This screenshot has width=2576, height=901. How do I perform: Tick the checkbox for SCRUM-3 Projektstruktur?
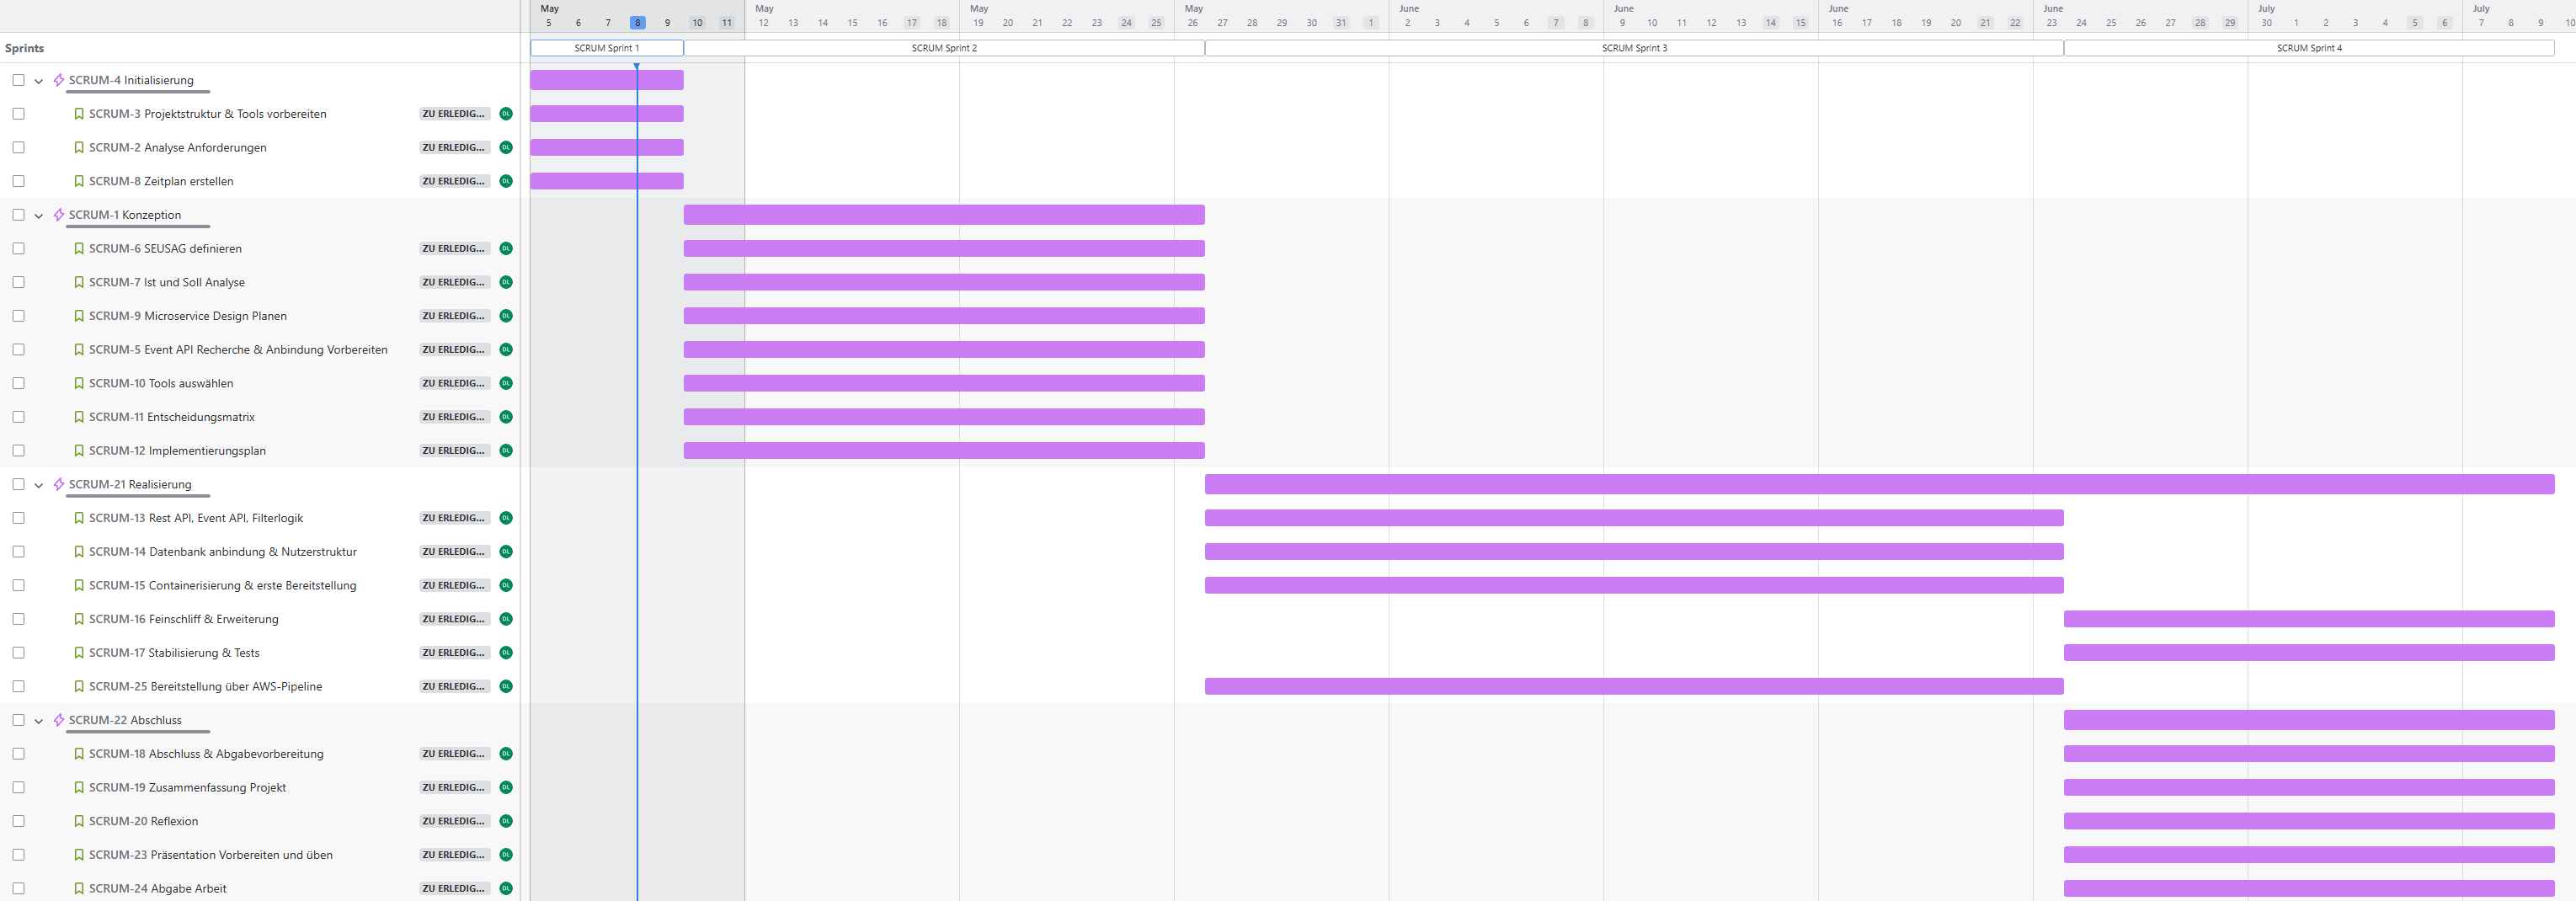(18, 114)
